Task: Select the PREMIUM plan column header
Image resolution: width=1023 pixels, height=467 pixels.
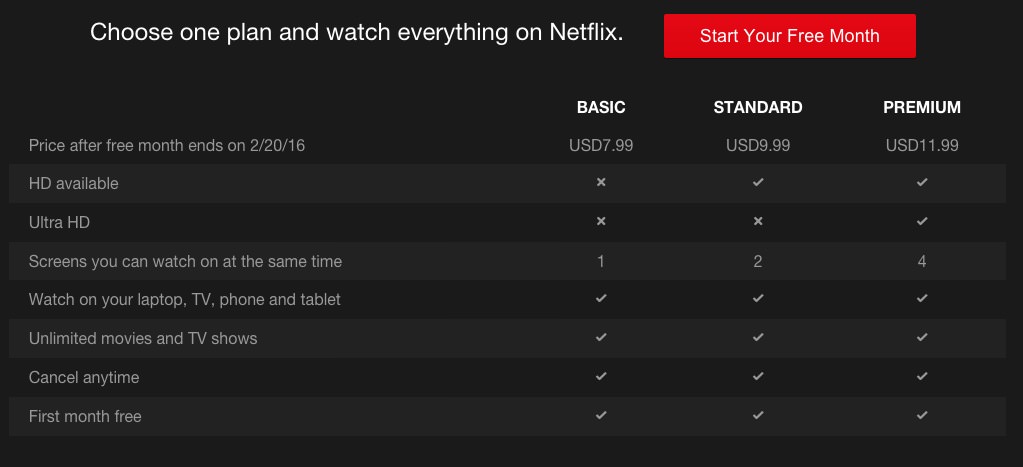Action: click(922, 107)
